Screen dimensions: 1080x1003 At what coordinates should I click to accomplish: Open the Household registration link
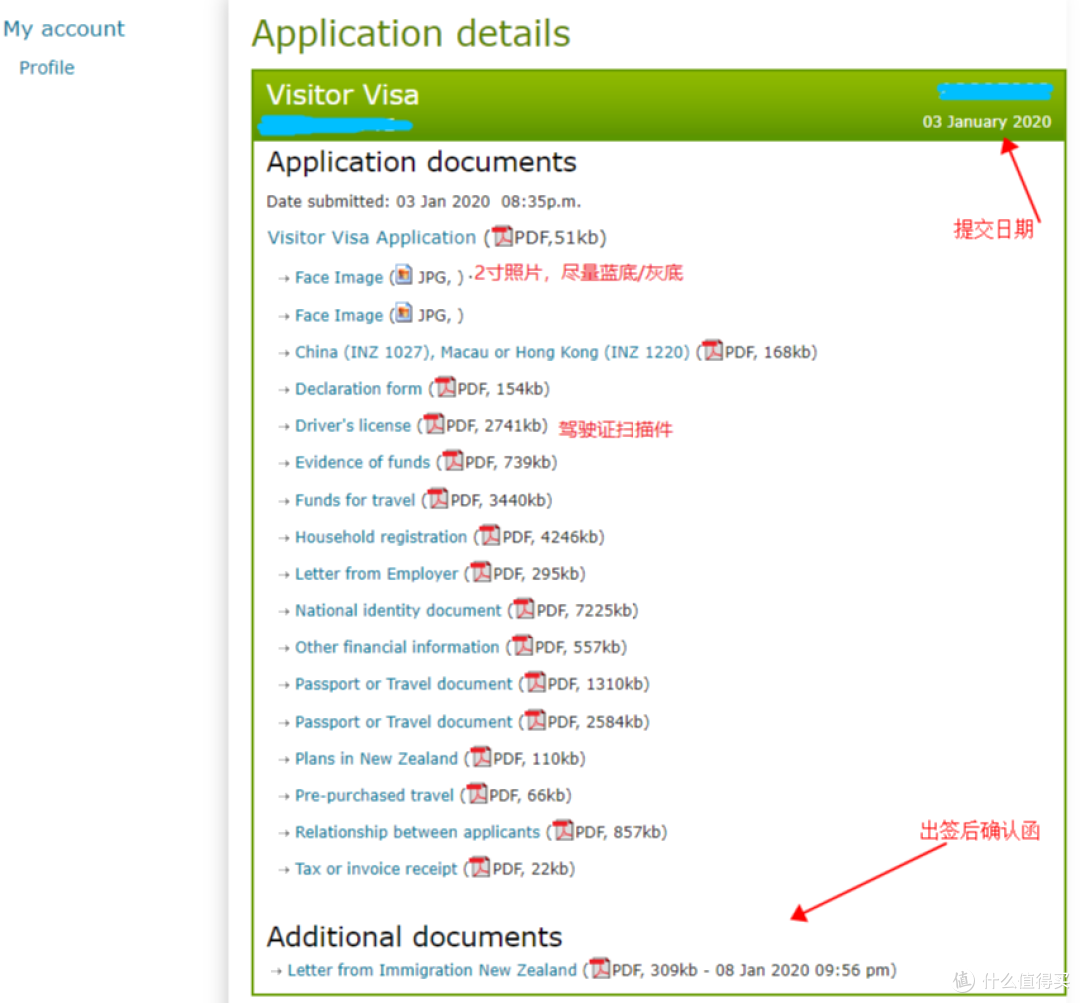click(x=381, y=537)
